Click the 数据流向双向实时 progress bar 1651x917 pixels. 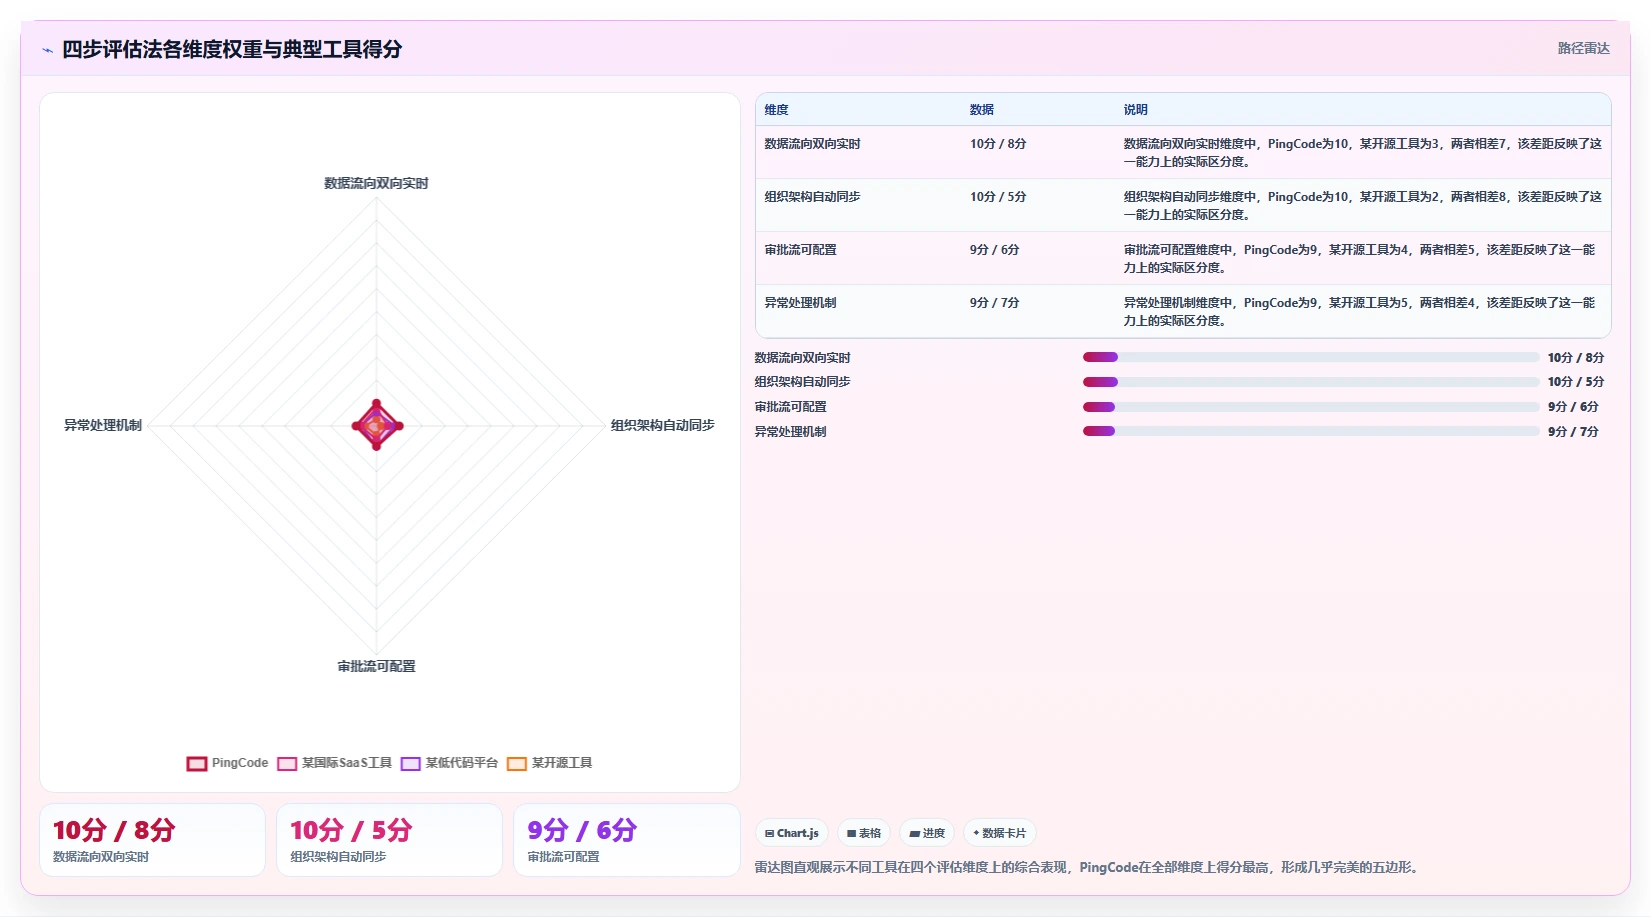pos(1311,357)
